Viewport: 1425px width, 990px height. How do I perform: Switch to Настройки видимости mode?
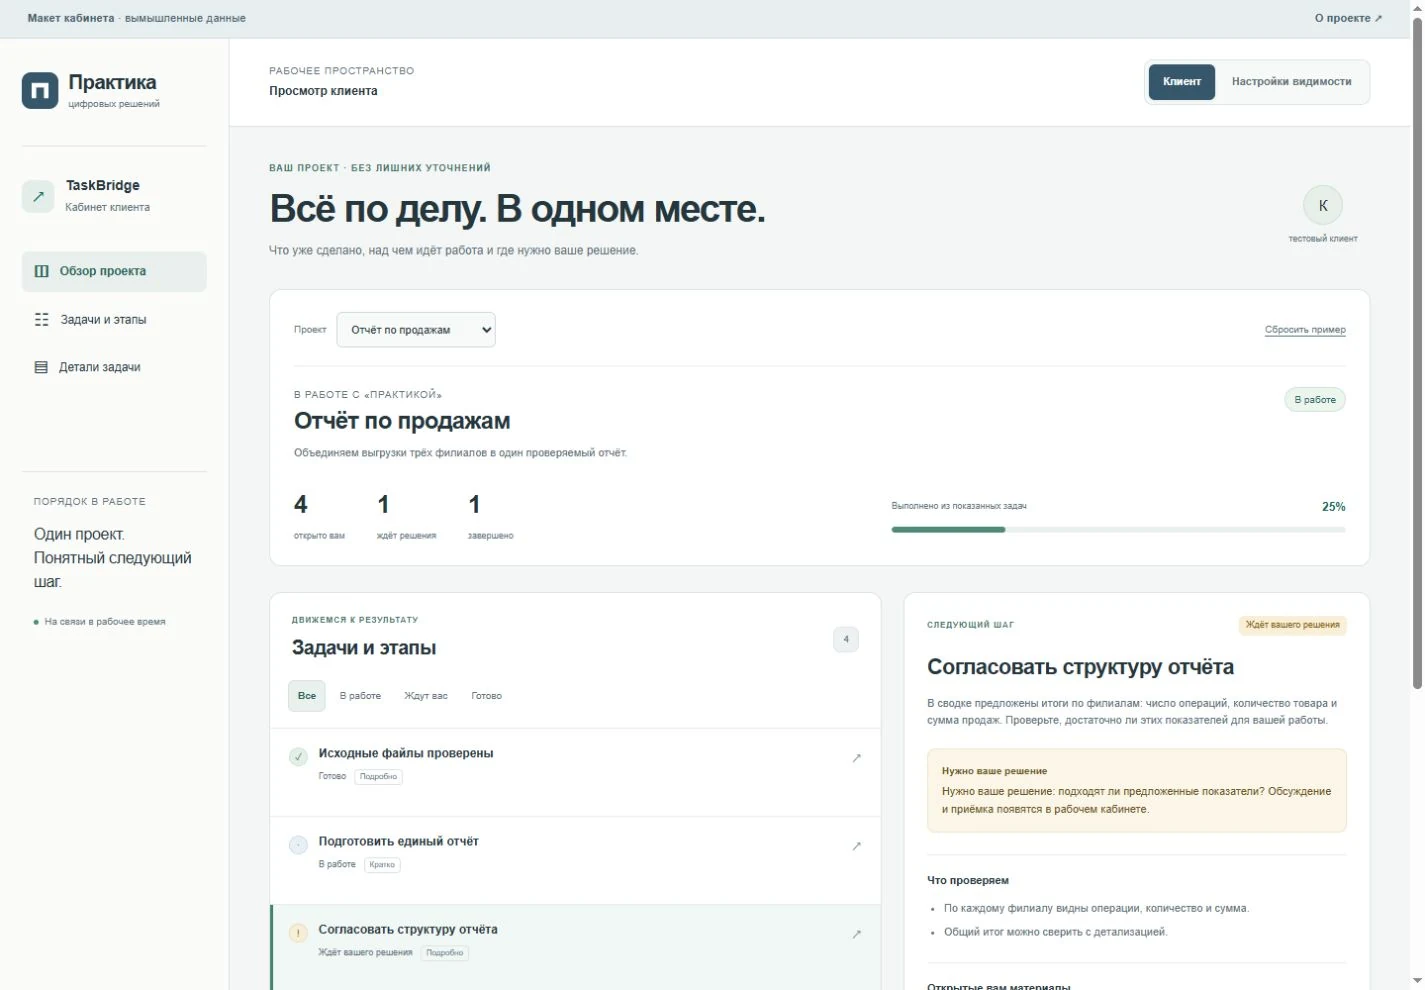point(1291,82)
